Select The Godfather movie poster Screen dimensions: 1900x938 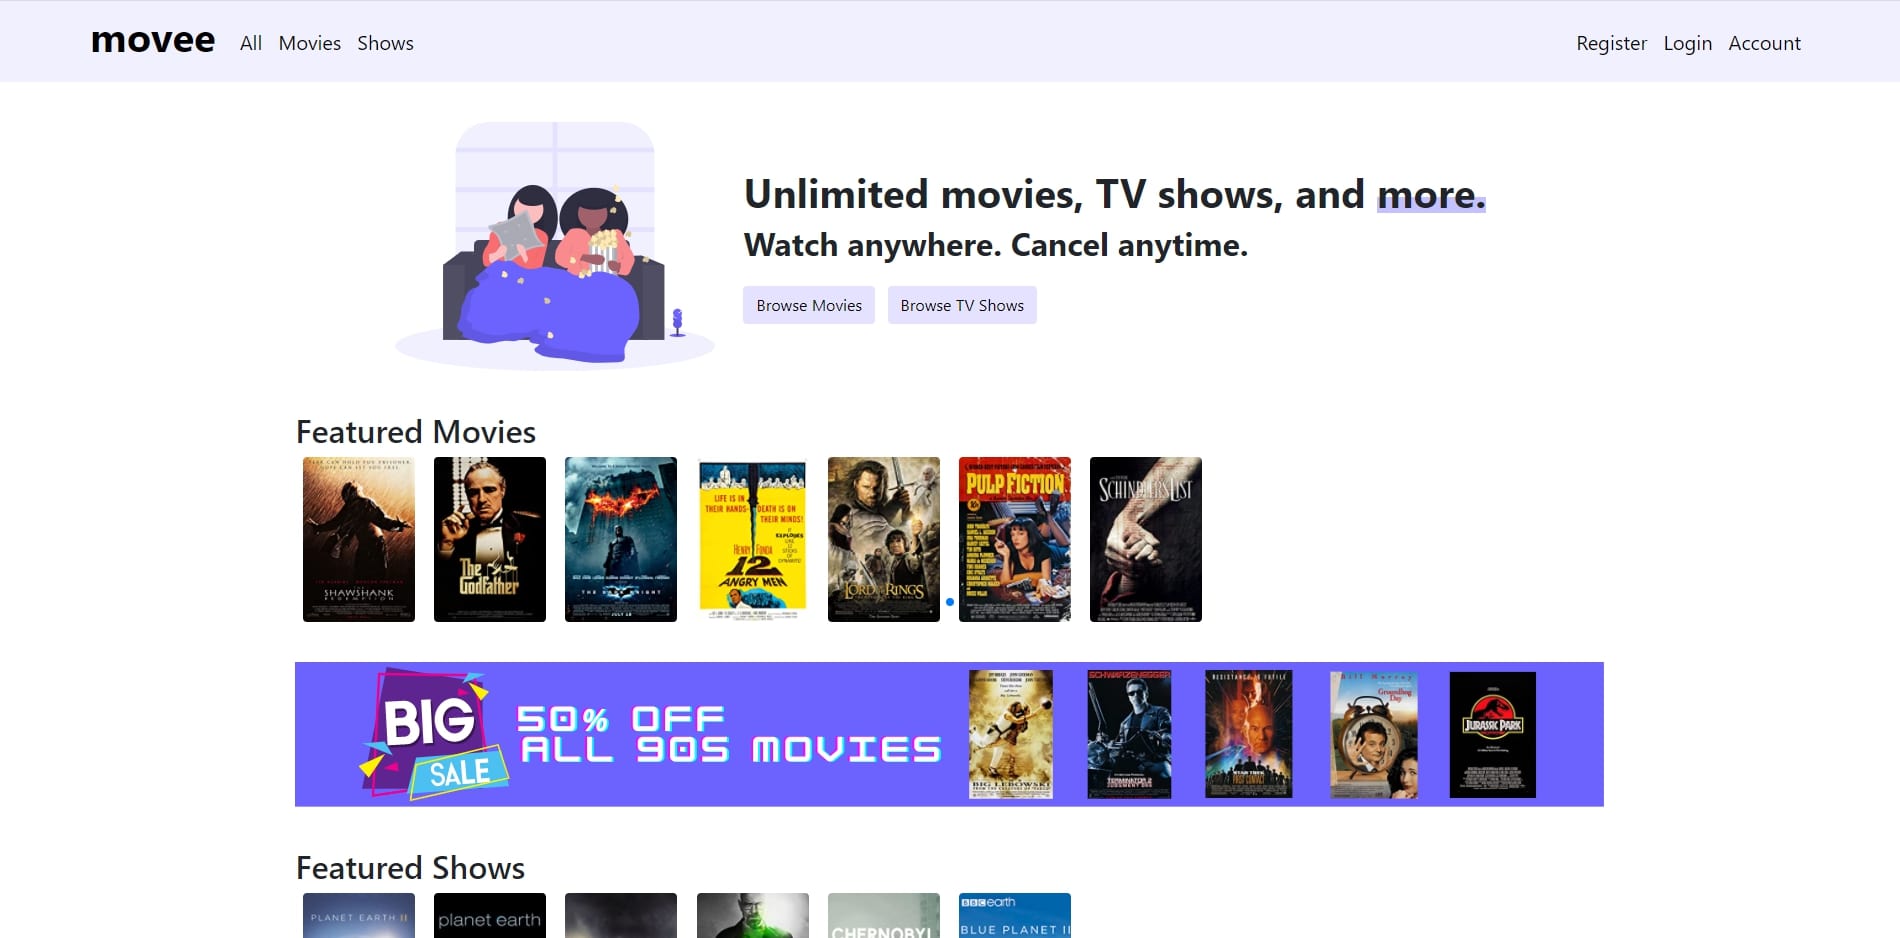click(x=490, y=539)
